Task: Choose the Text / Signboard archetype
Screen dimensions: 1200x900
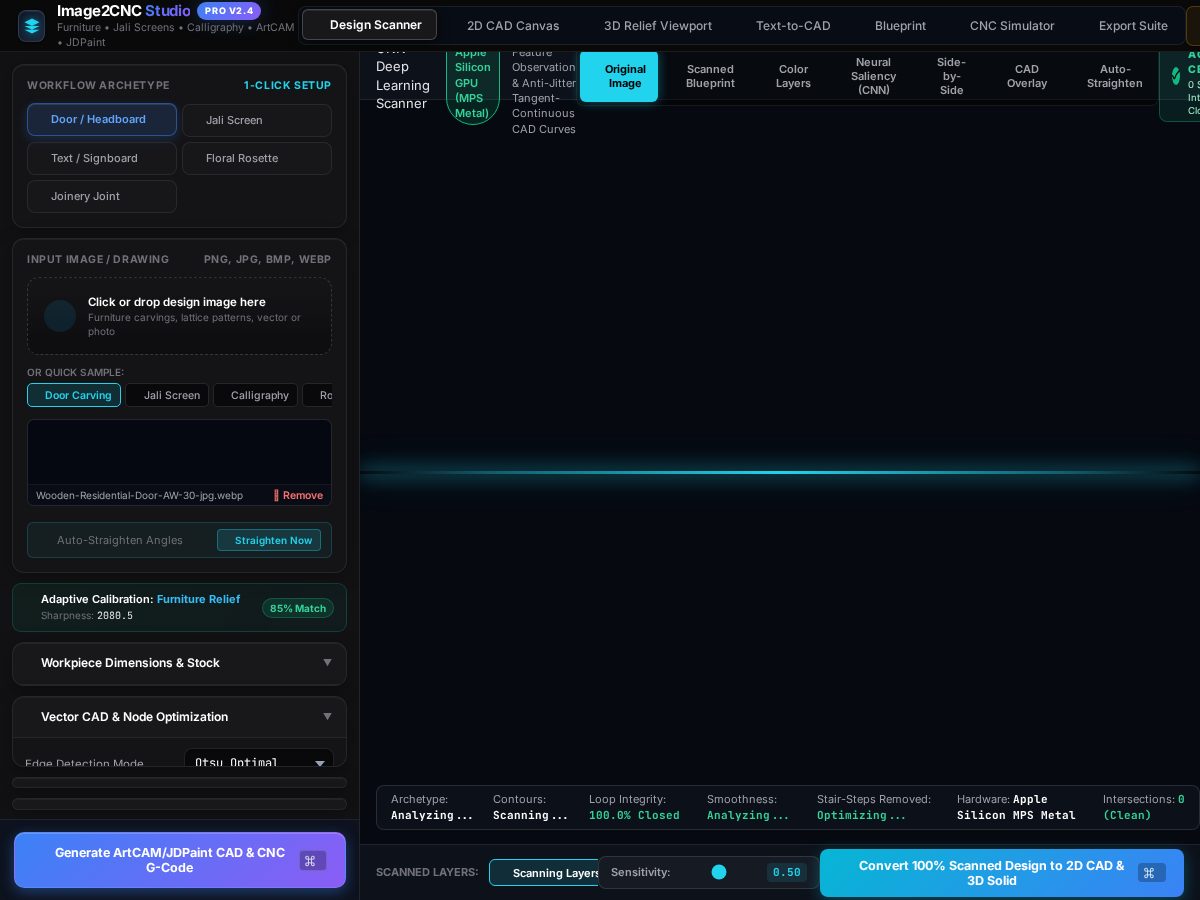Action: pos(102,158)
